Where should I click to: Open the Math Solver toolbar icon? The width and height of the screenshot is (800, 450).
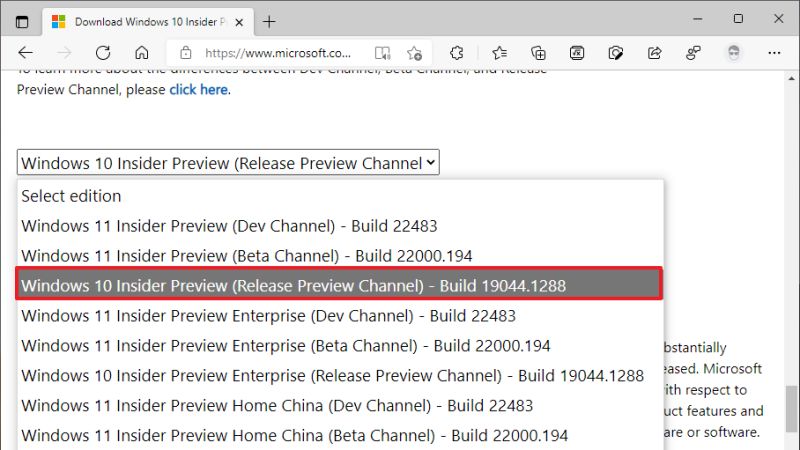[577, 53]
